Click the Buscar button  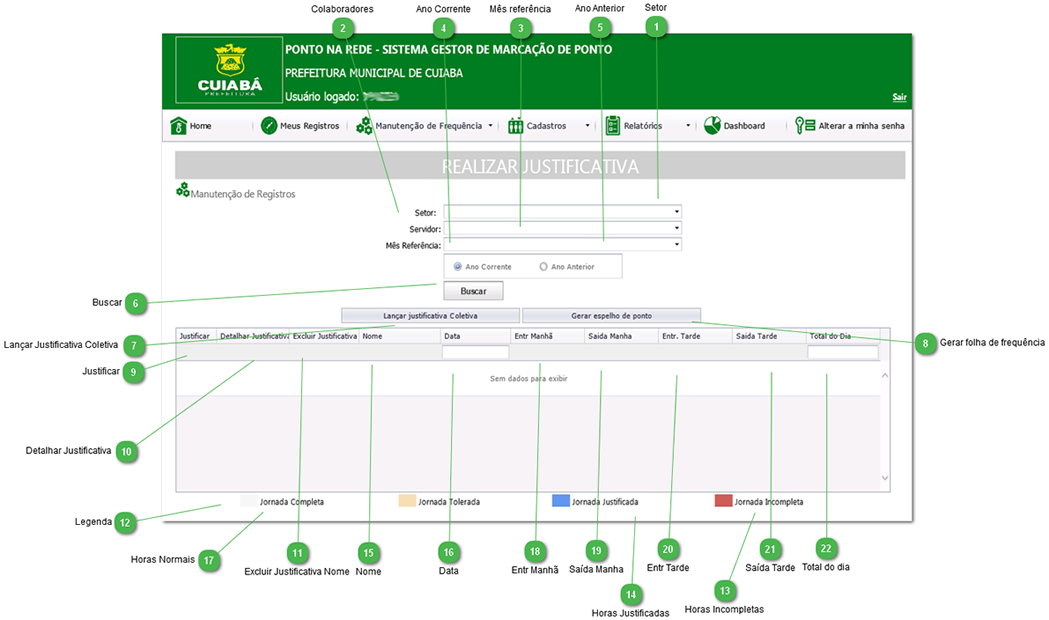click(x=474, y=291)
